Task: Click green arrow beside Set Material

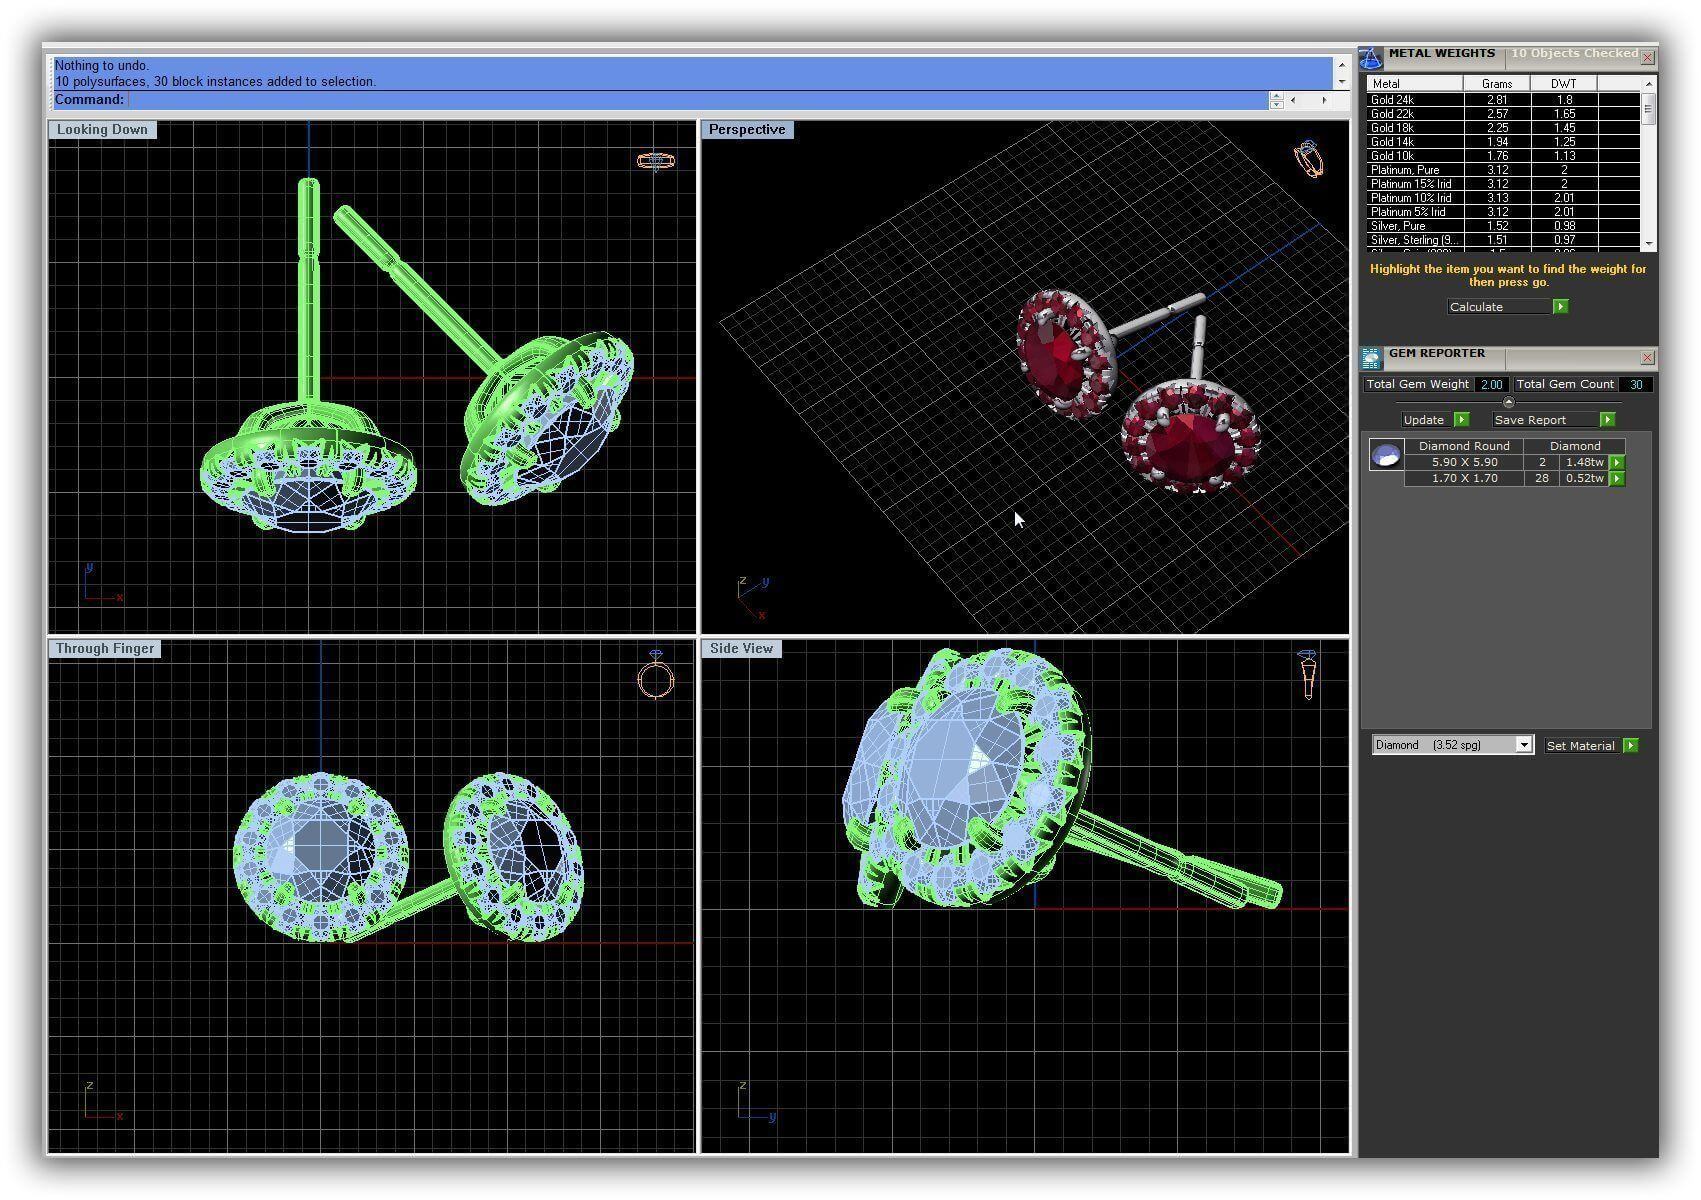Action: click(1631, 746)
